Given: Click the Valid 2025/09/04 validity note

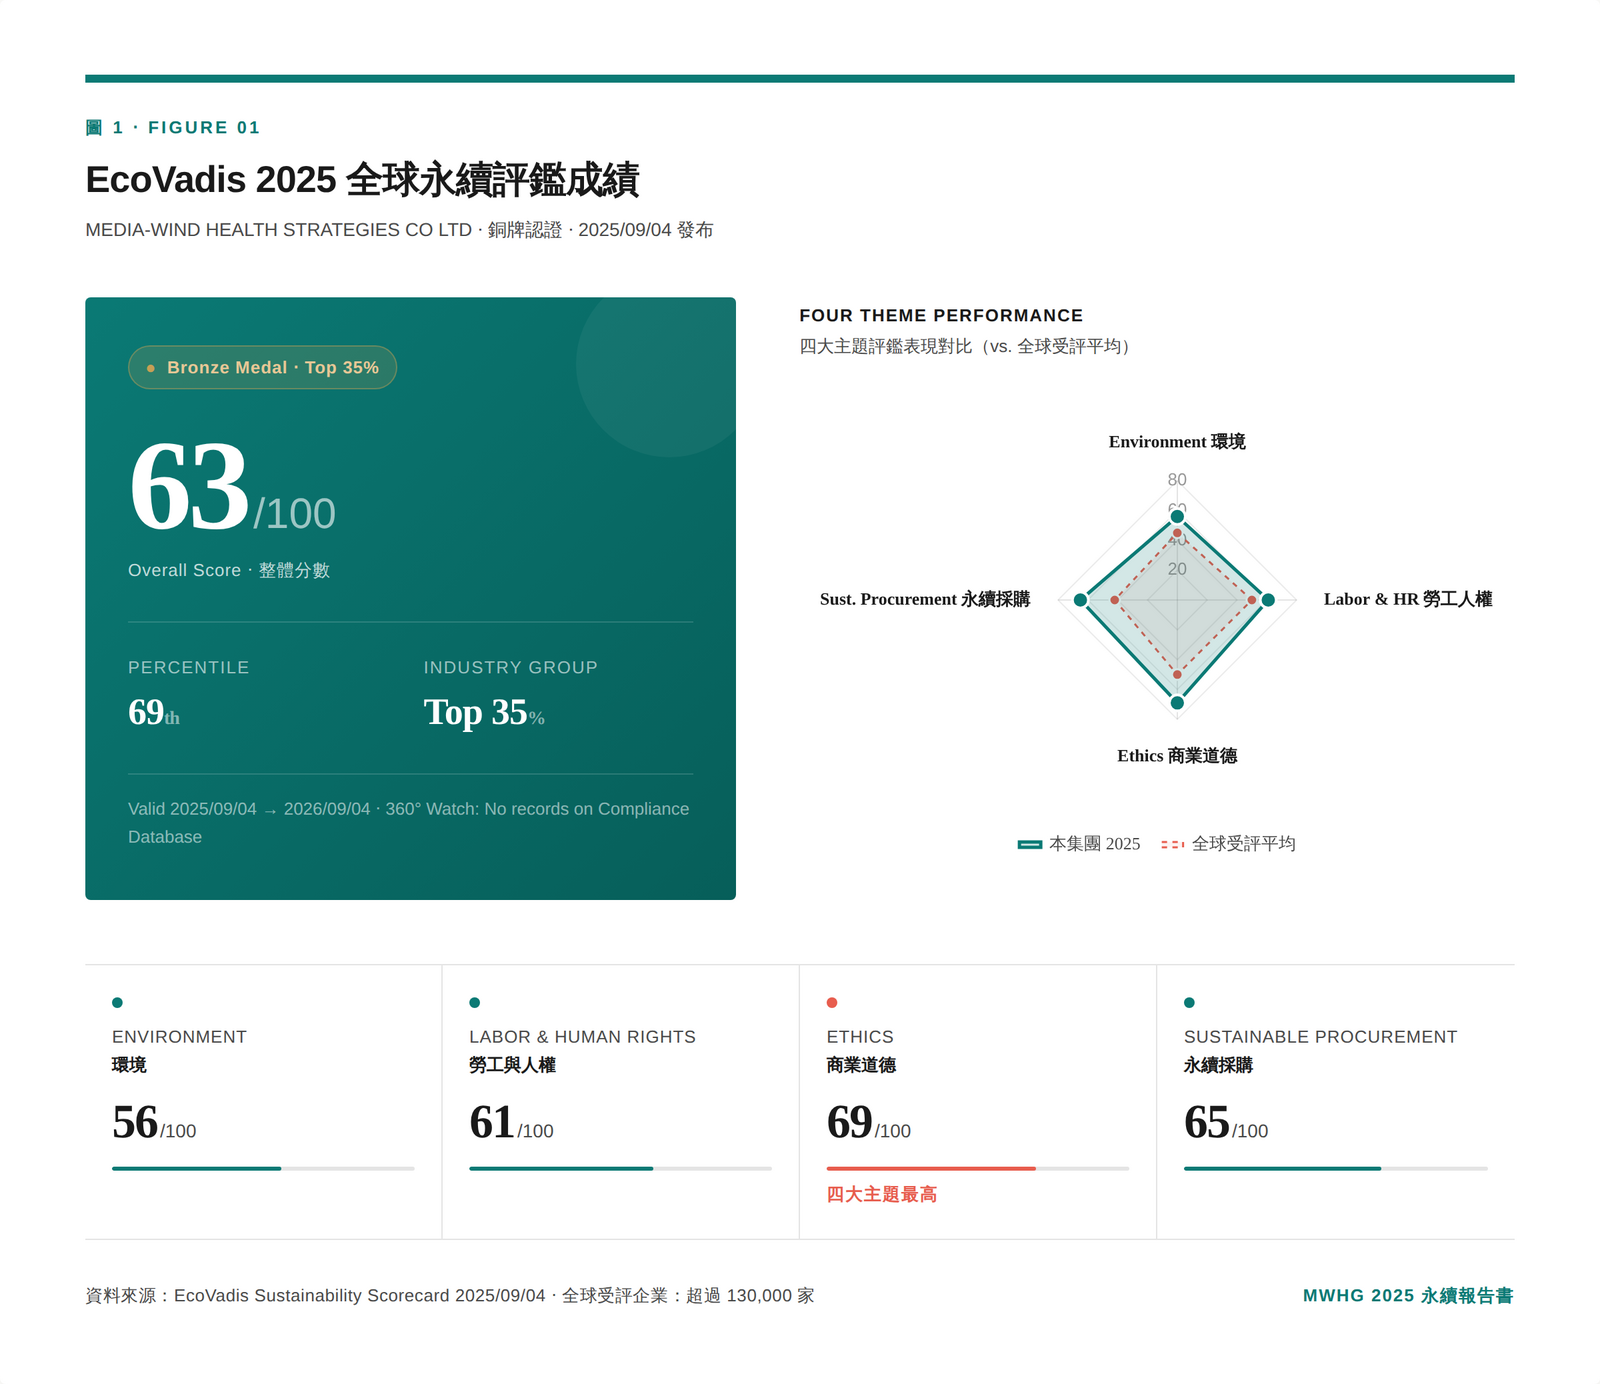Looking at the screenshot, I should coord(409,822).
